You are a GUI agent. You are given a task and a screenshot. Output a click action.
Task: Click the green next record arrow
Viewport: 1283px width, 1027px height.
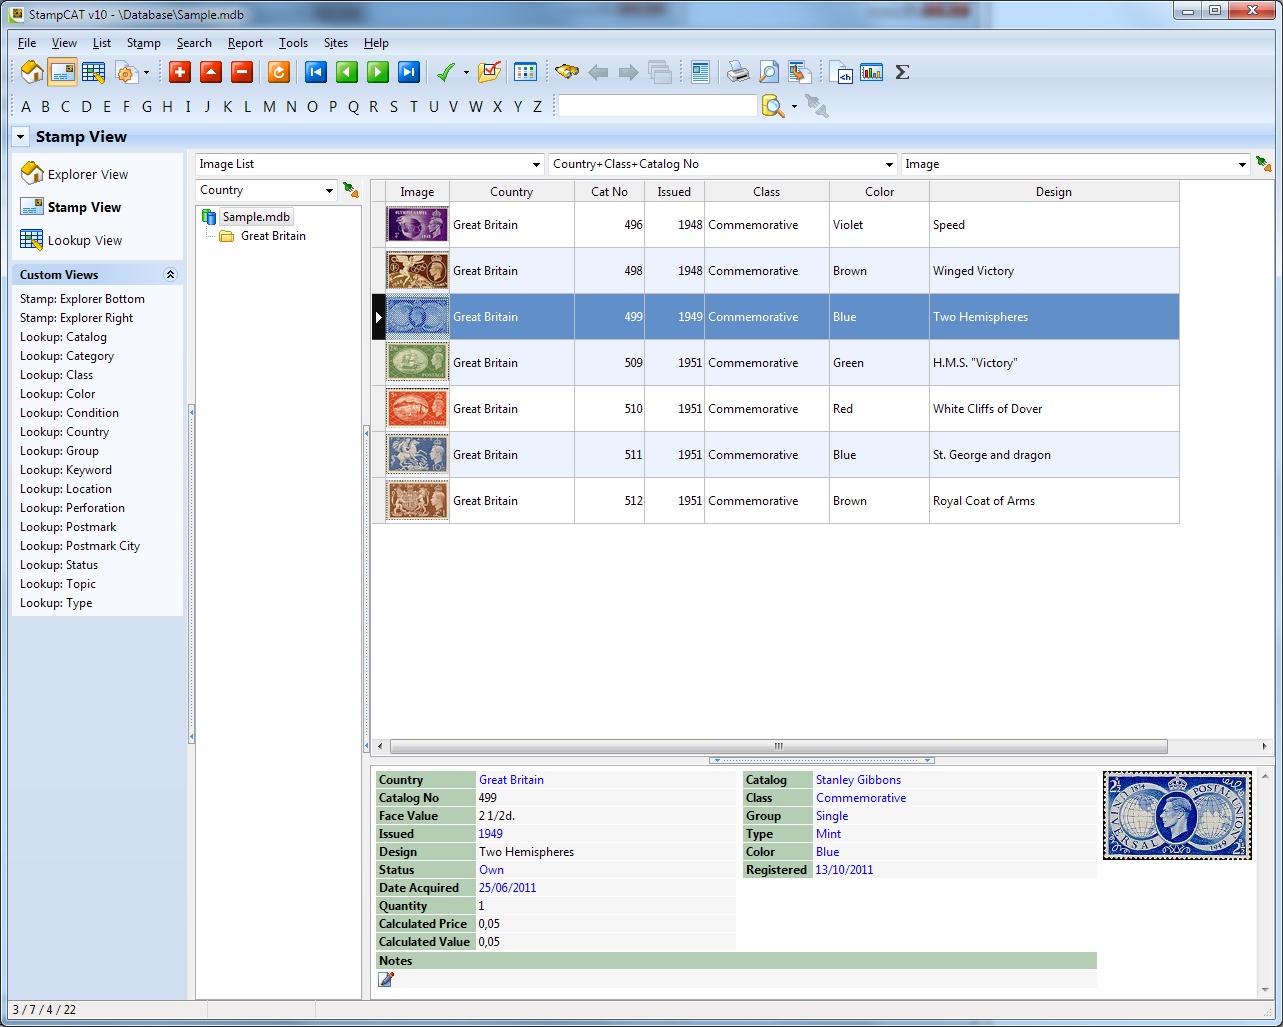(377, 72)
